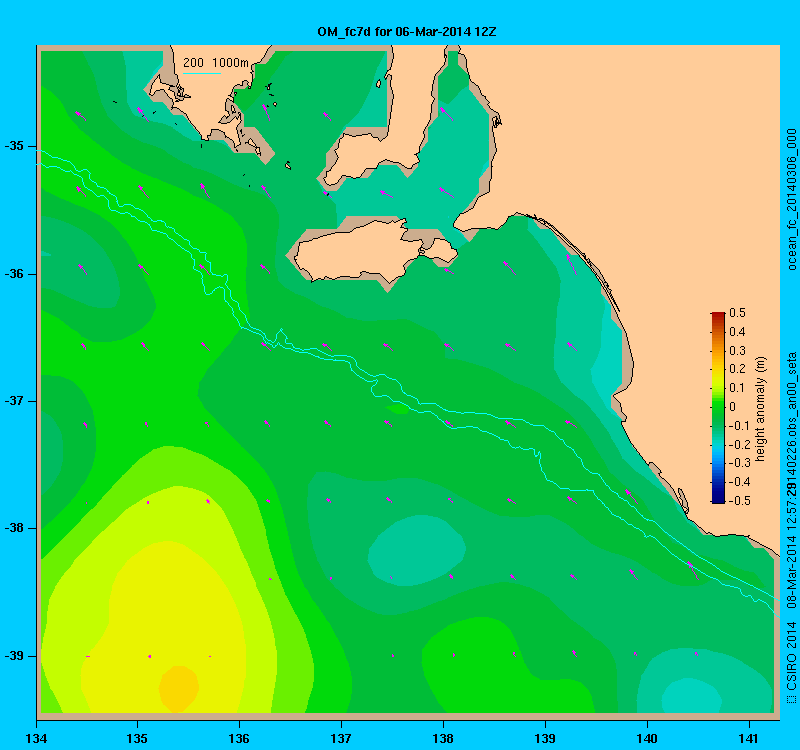The image size is (800, 750).
Task: Click the latitude label '-36'
Action: tap(14, 274)
